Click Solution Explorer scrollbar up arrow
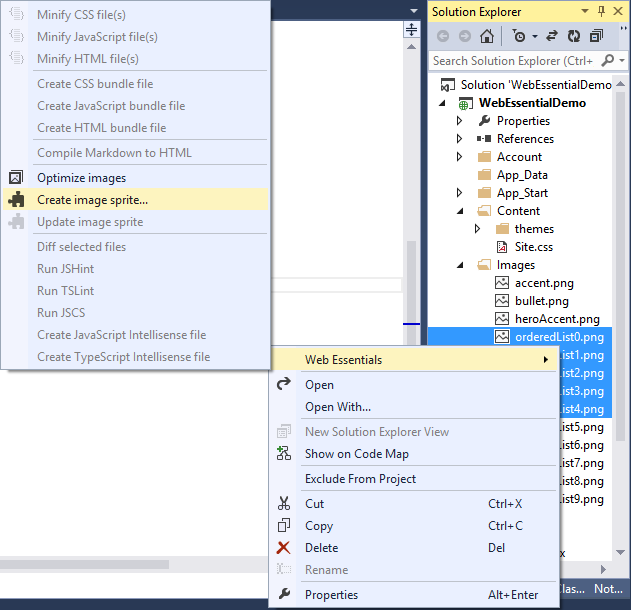The height and width of the screenshot is (610, 631). tap(620, 84)
